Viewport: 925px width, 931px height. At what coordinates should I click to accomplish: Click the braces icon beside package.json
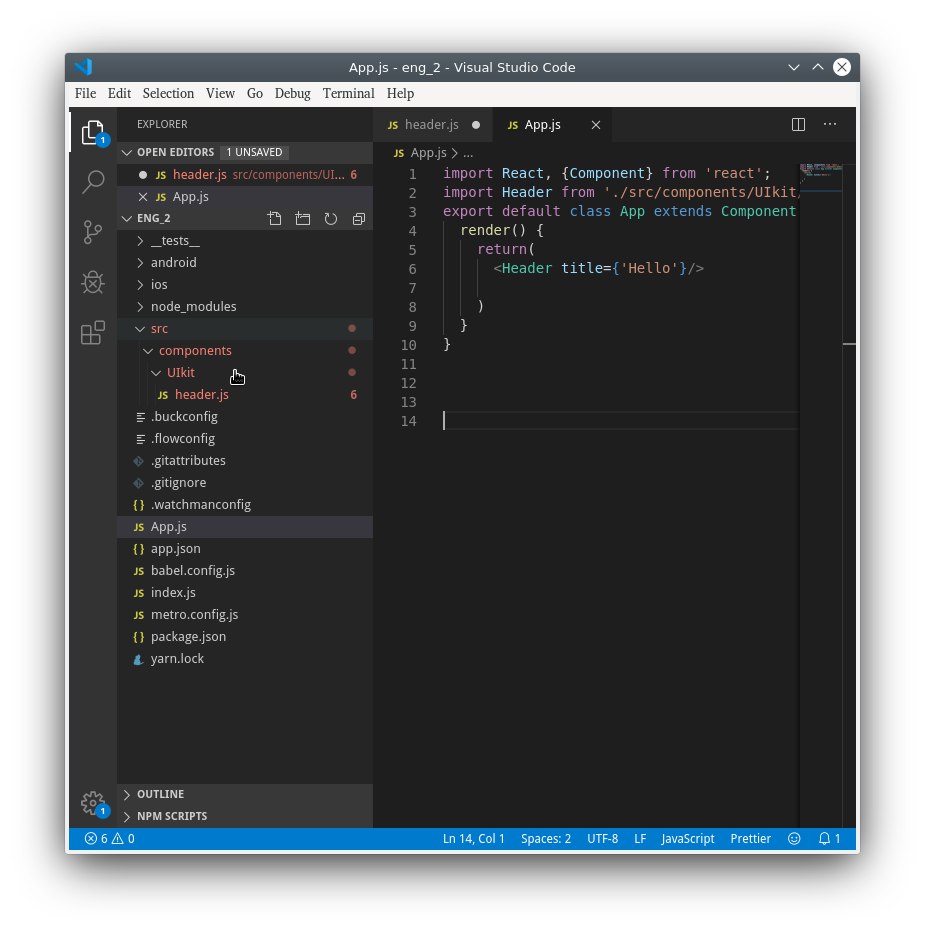click(139, 637)
